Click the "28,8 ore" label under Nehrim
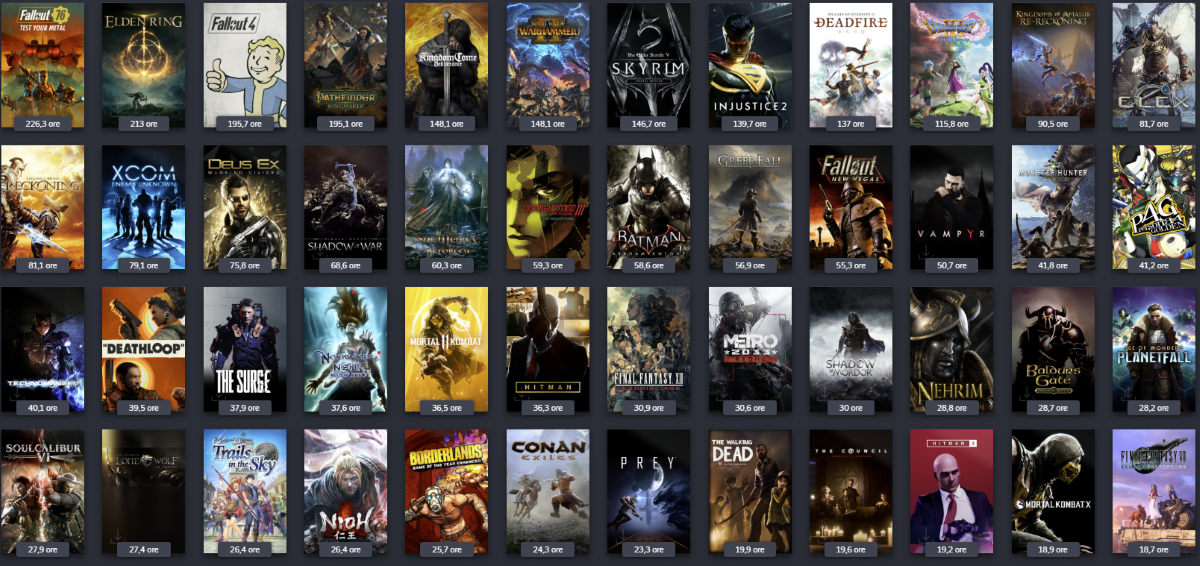Image resolution: width=1200 pixels, height=566 pixels. 951,408
